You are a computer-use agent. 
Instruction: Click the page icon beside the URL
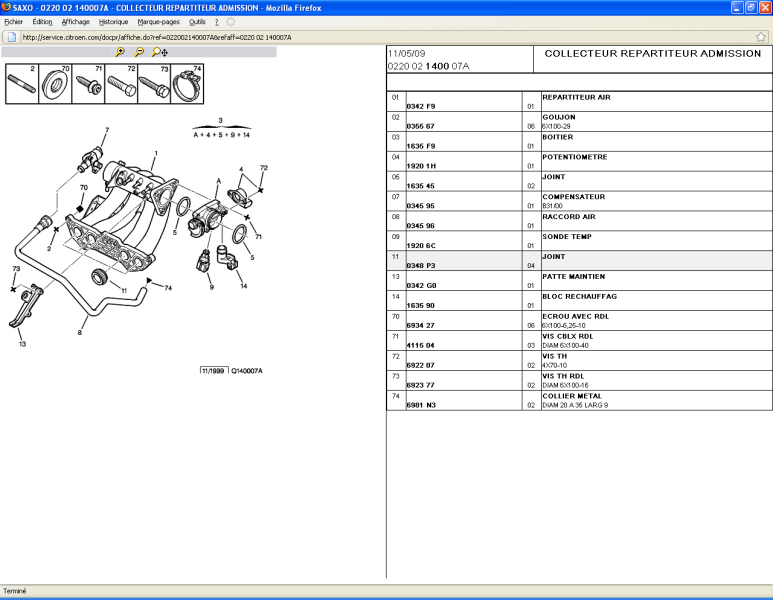(x=12, y=37)
